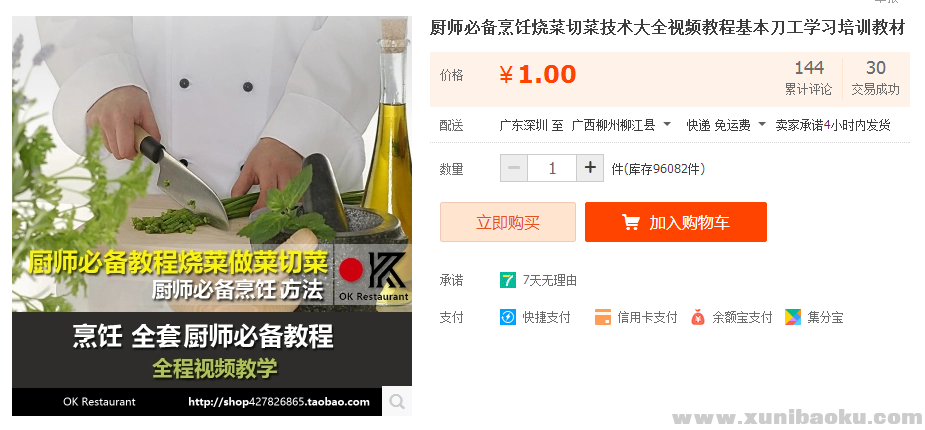The width and height of the screenshot is (925, 430).
Task: Expand the 快递 免运费 shipping dropdown
Action: [726, 125]
